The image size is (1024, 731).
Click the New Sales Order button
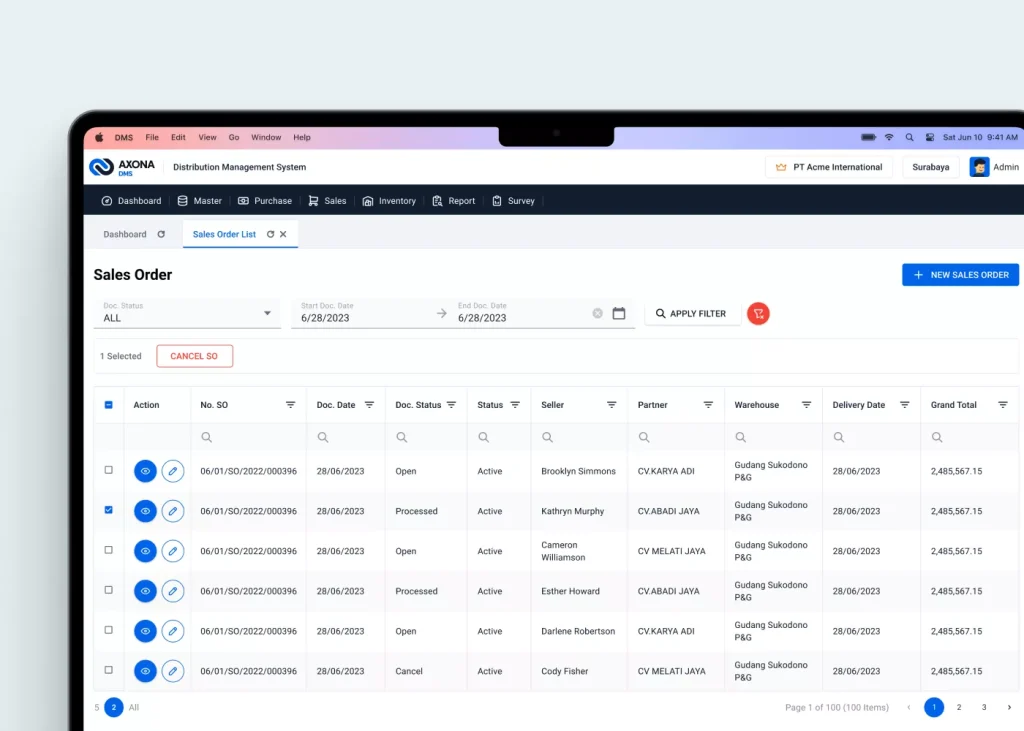pos(960,275)
